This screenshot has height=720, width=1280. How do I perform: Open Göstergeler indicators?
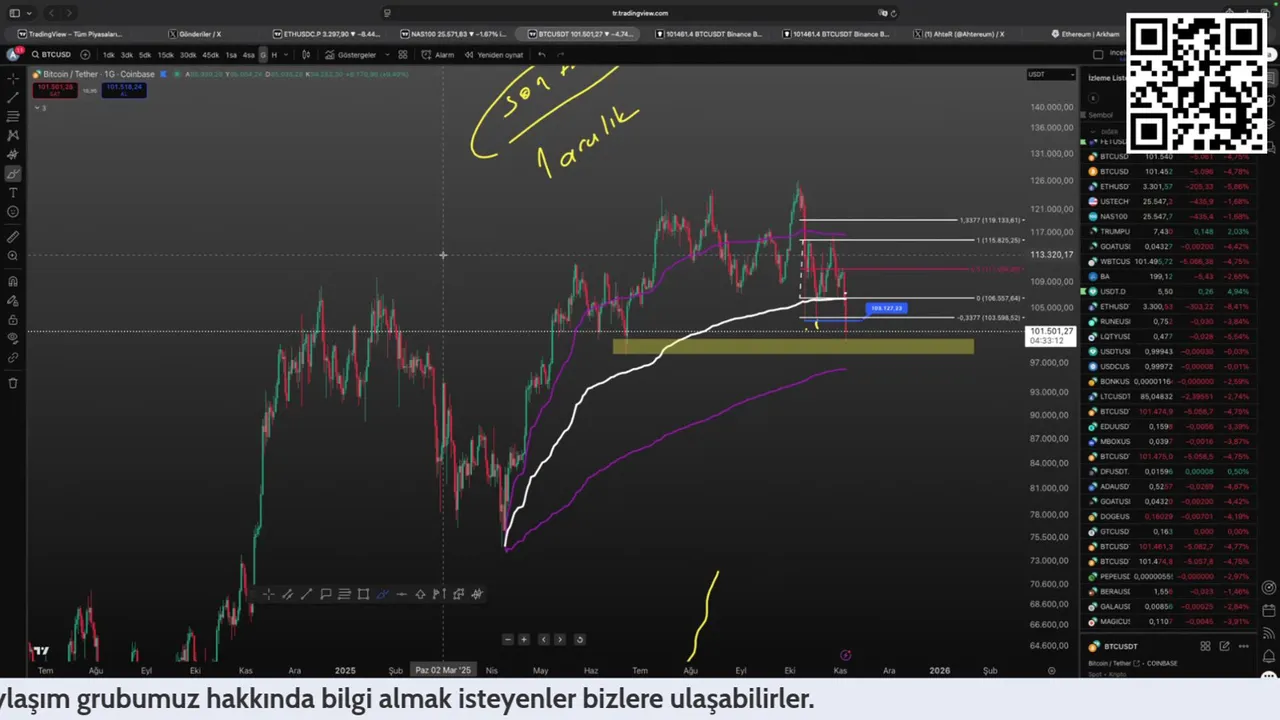(350, 55)
